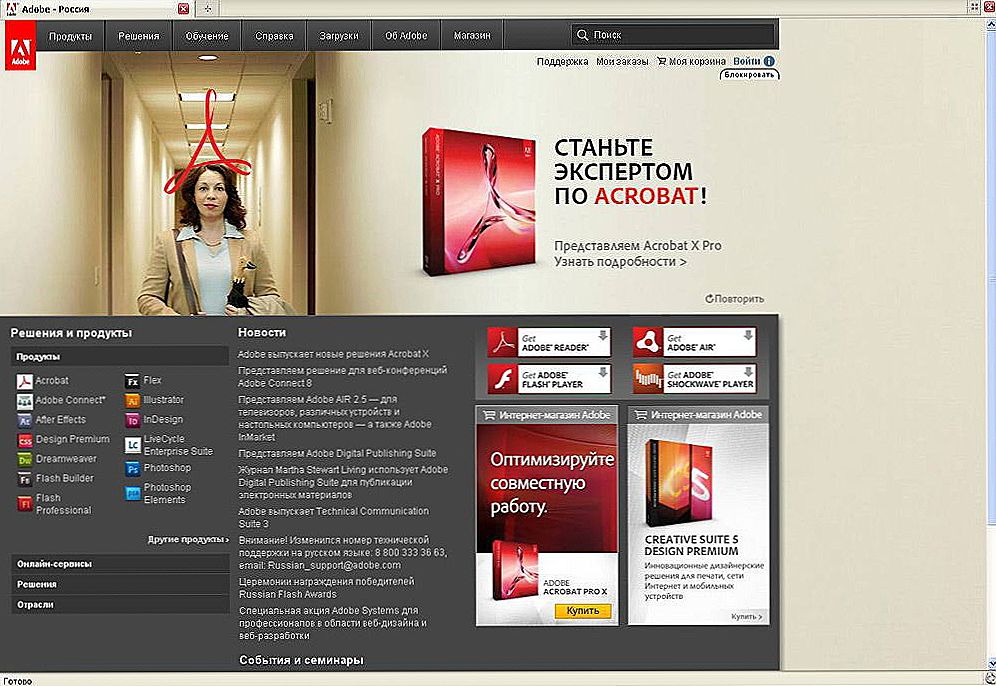Screen dimensions: 996x686
Task: Click the Design Premium CS5 icon
Action: (x=25, y=440)
